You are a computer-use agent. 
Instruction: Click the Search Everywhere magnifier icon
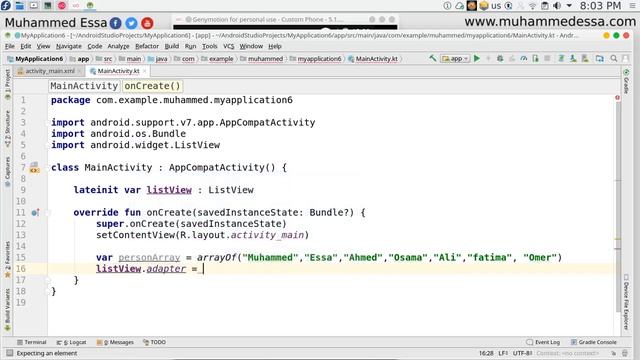(x=614, y=58)
